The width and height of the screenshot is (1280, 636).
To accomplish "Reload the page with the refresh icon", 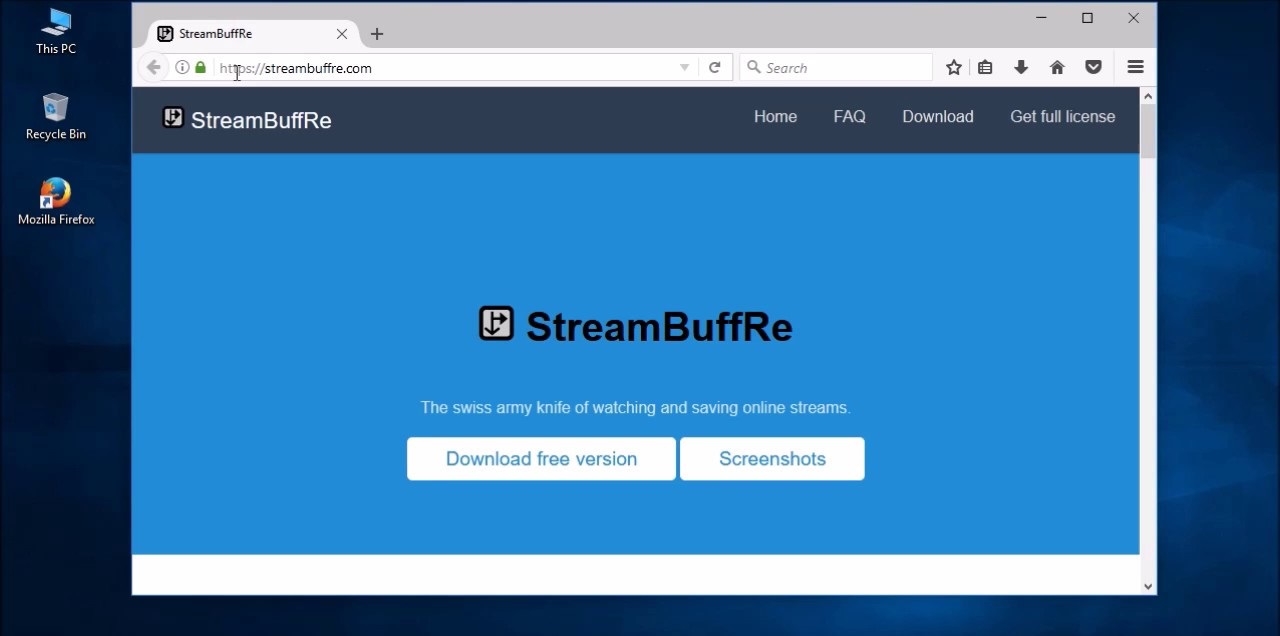I will (714, 68).
